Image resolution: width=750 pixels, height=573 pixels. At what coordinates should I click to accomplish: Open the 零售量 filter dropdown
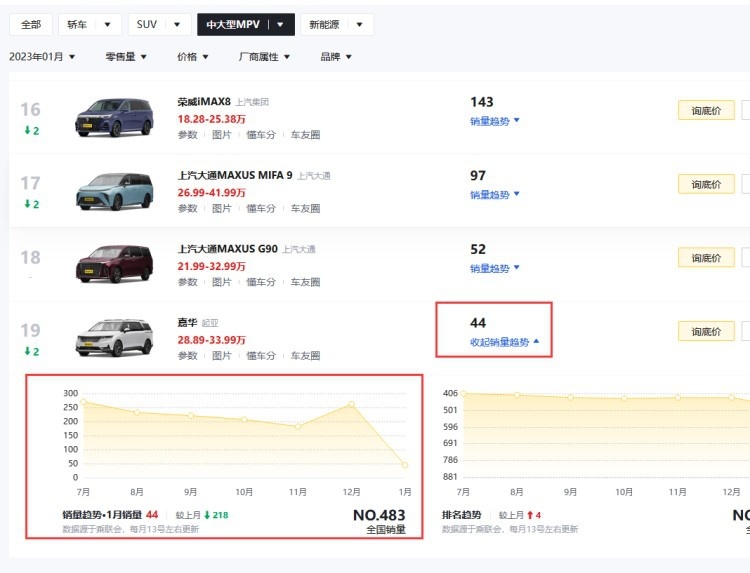pyautogui.click(x=126, y=57)
